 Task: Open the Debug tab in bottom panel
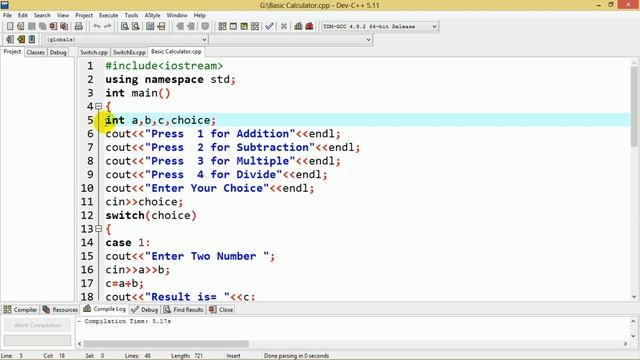coord(145,310)
